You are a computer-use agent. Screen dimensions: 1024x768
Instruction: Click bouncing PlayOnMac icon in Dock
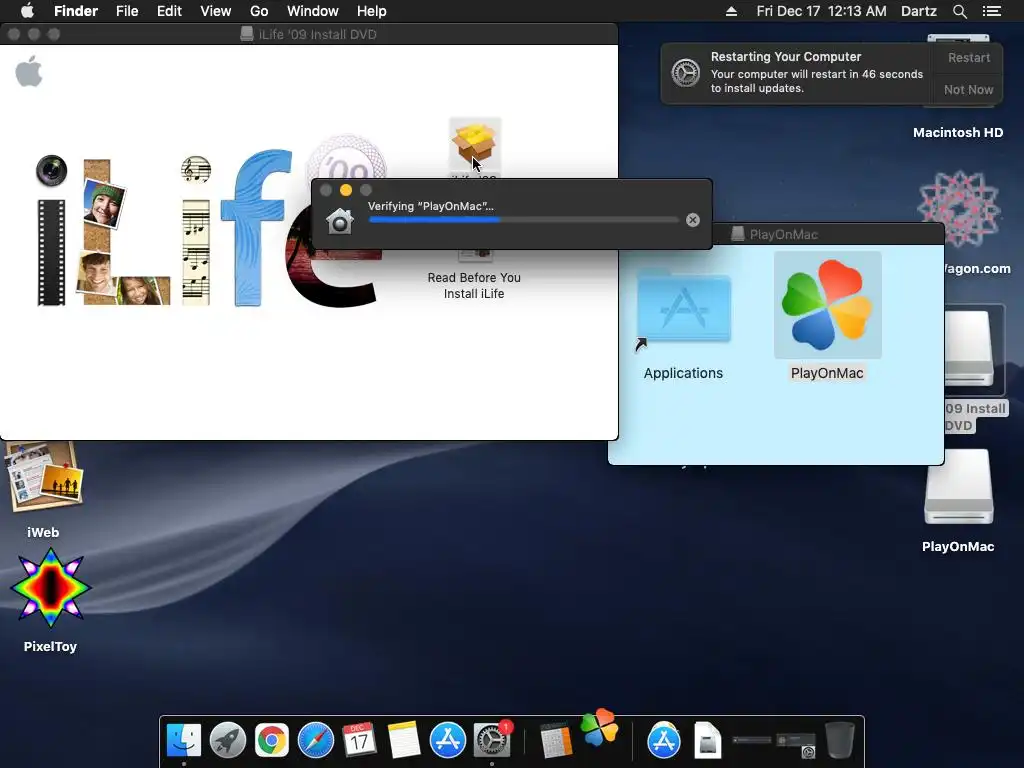(x=600, y=727)
